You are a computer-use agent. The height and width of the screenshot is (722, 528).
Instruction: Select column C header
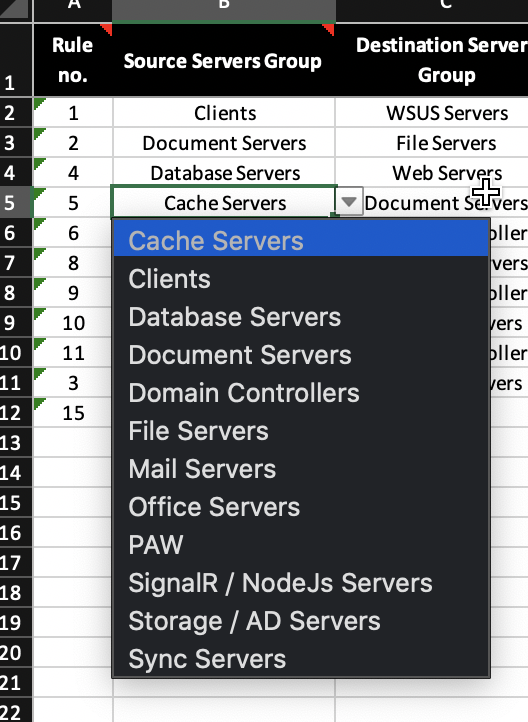tap(432, 10)
